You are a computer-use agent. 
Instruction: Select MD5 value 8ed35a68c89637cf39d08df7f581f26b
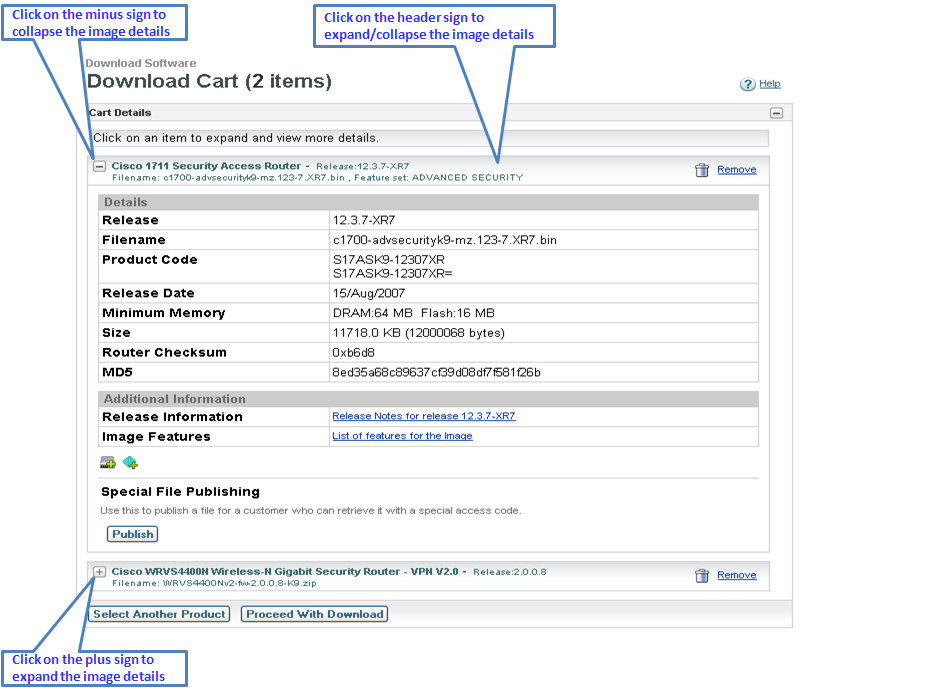tap(436, 372)
